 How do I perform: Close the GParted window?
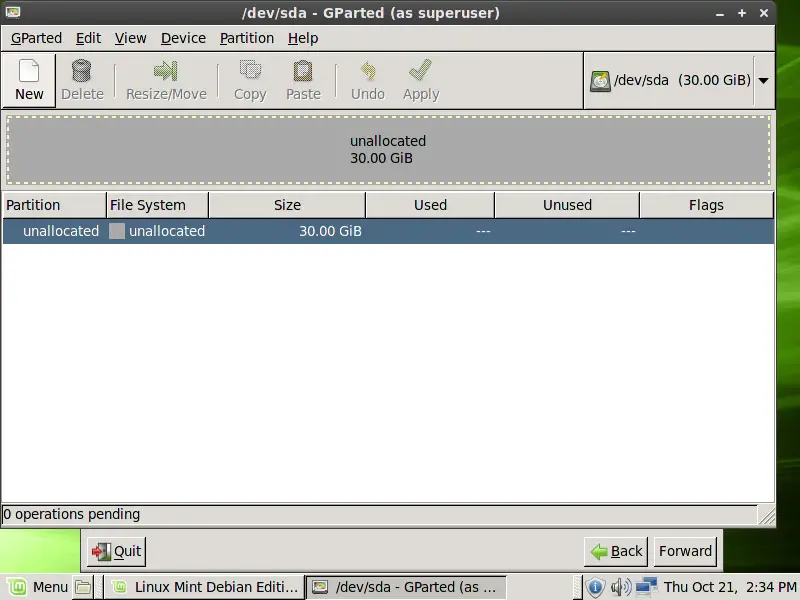tap(764, 13)
